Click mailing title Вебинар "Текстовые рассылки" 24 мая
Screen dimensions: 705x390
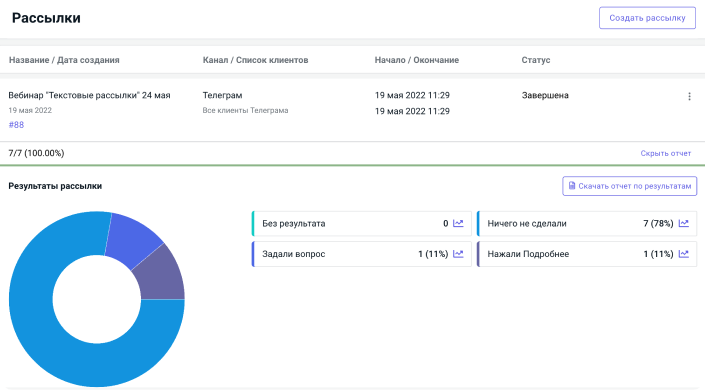89,95
